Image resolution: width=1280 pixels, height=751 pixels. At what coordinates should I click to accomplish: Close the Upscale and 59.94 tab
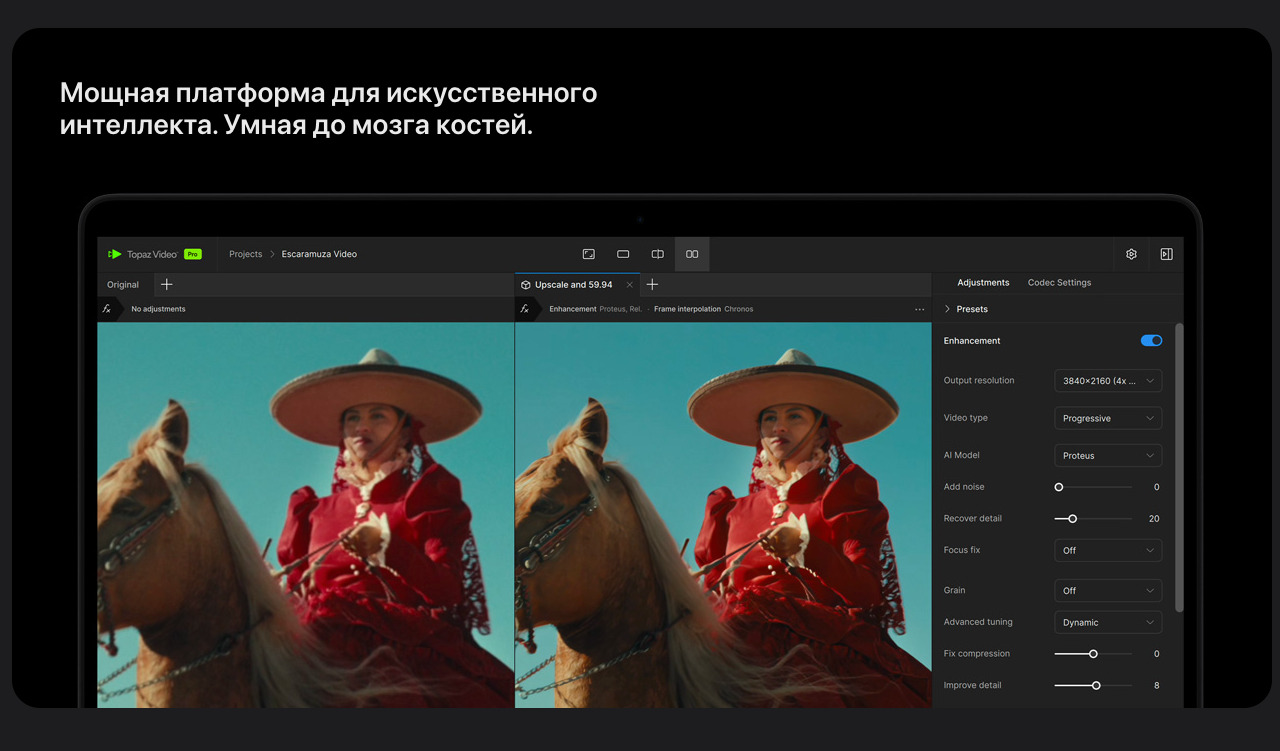pyautogui.click(x=629, y=285)
